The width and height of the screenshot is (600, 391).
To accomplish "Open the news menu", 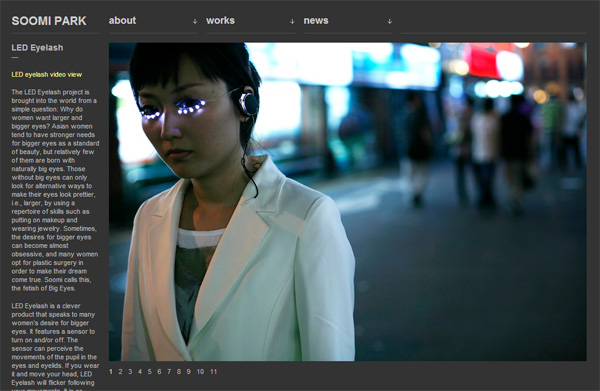I will pos(316,21).
